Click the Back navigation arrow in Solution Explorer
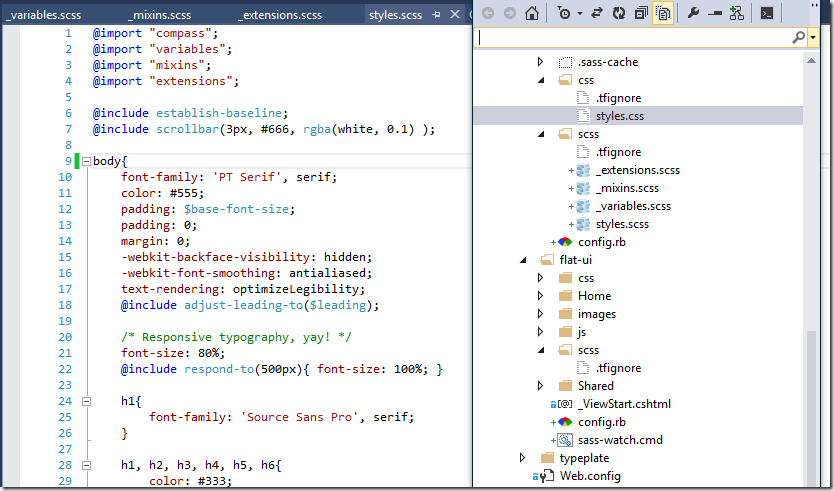Viewport: 834px width, 491px height. coord(488,13)
